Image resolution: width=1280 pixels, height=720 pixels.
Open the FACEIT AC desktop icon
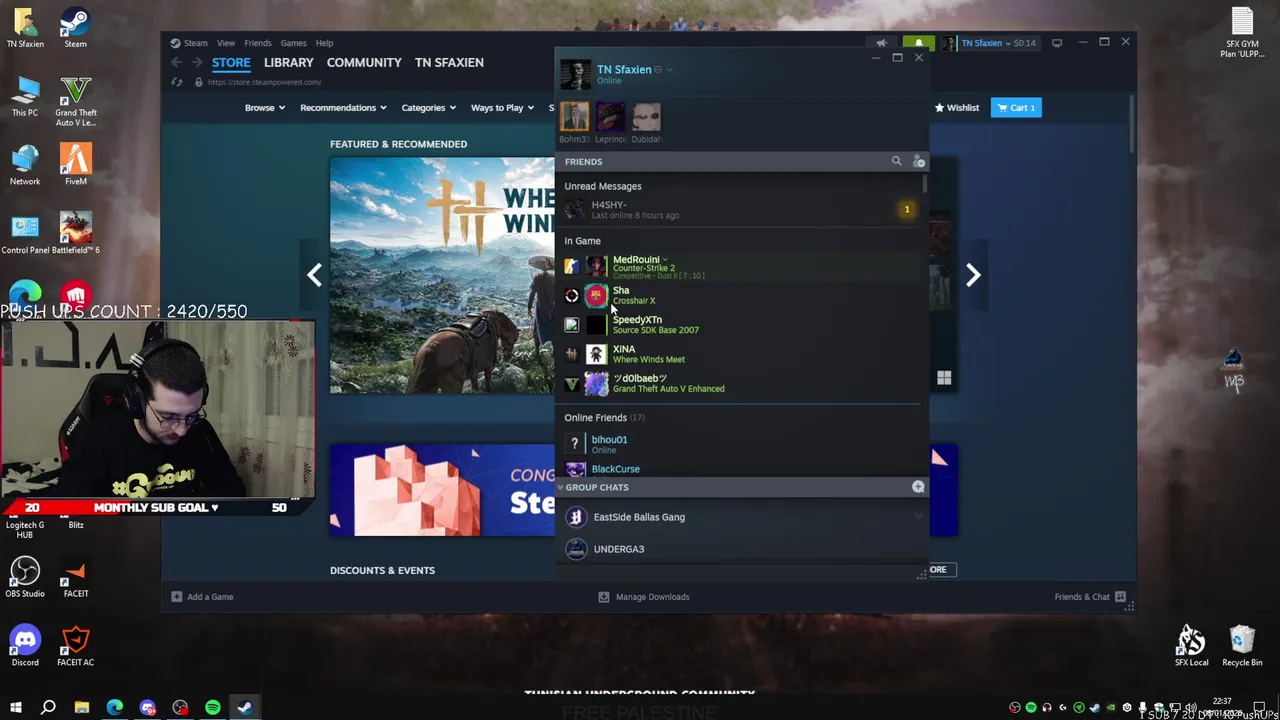[75, 645]
